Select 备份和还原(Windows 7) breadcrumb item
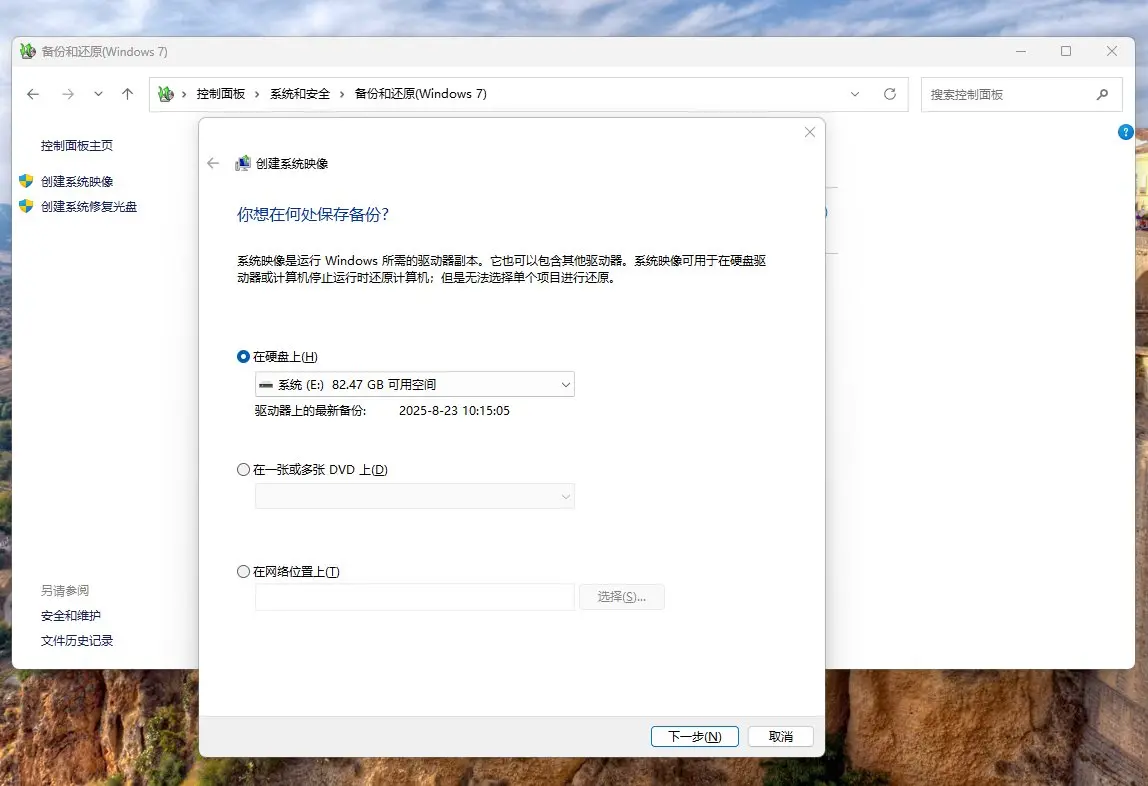Viewport: 1148px width, 786px height. pyautogui.click(x=420, y=94)
